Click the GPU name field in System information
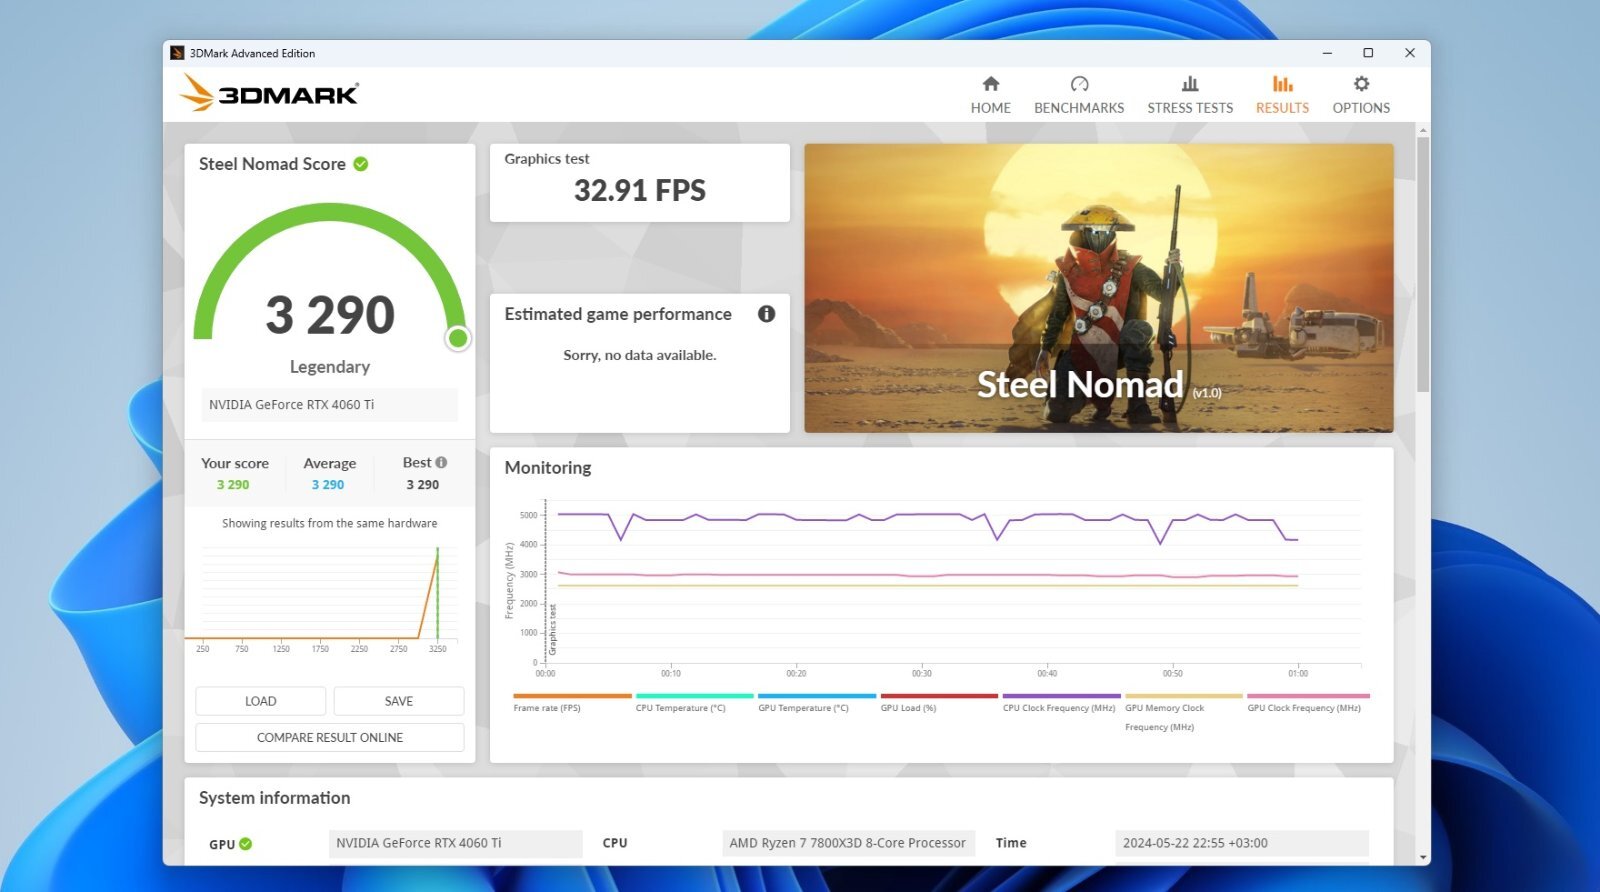The width and height of the screenshot is (1600, 892). tap(455, 843)
